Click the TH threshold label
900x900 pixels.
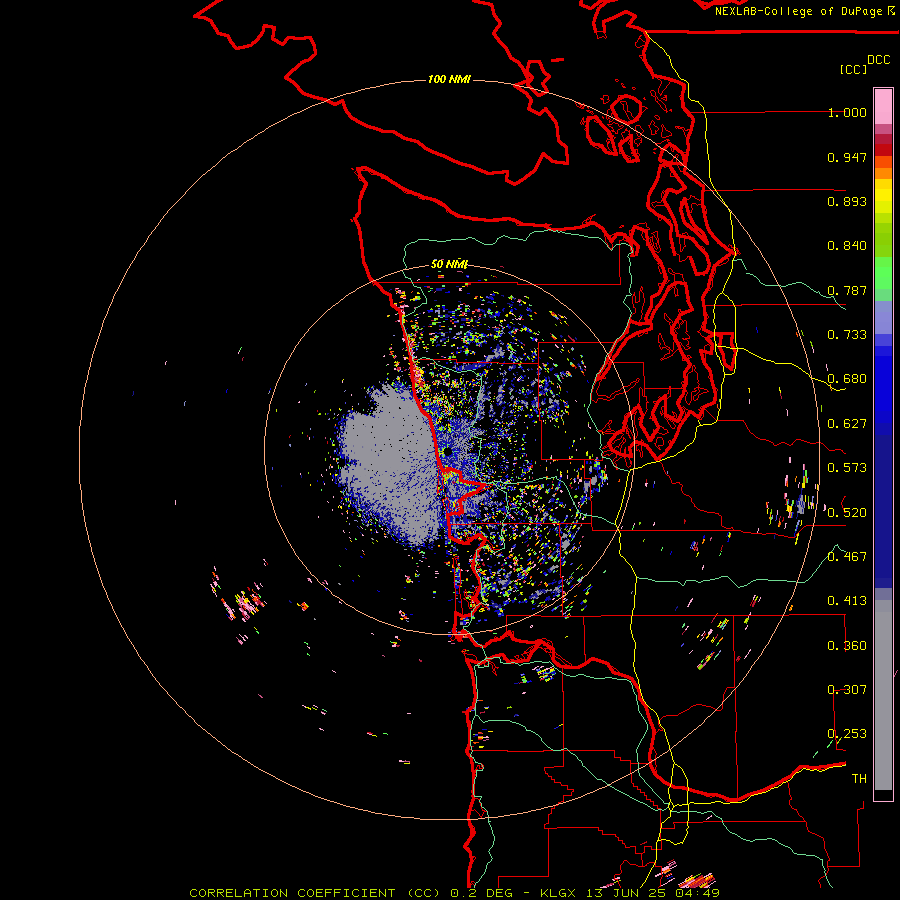(859, 779)
